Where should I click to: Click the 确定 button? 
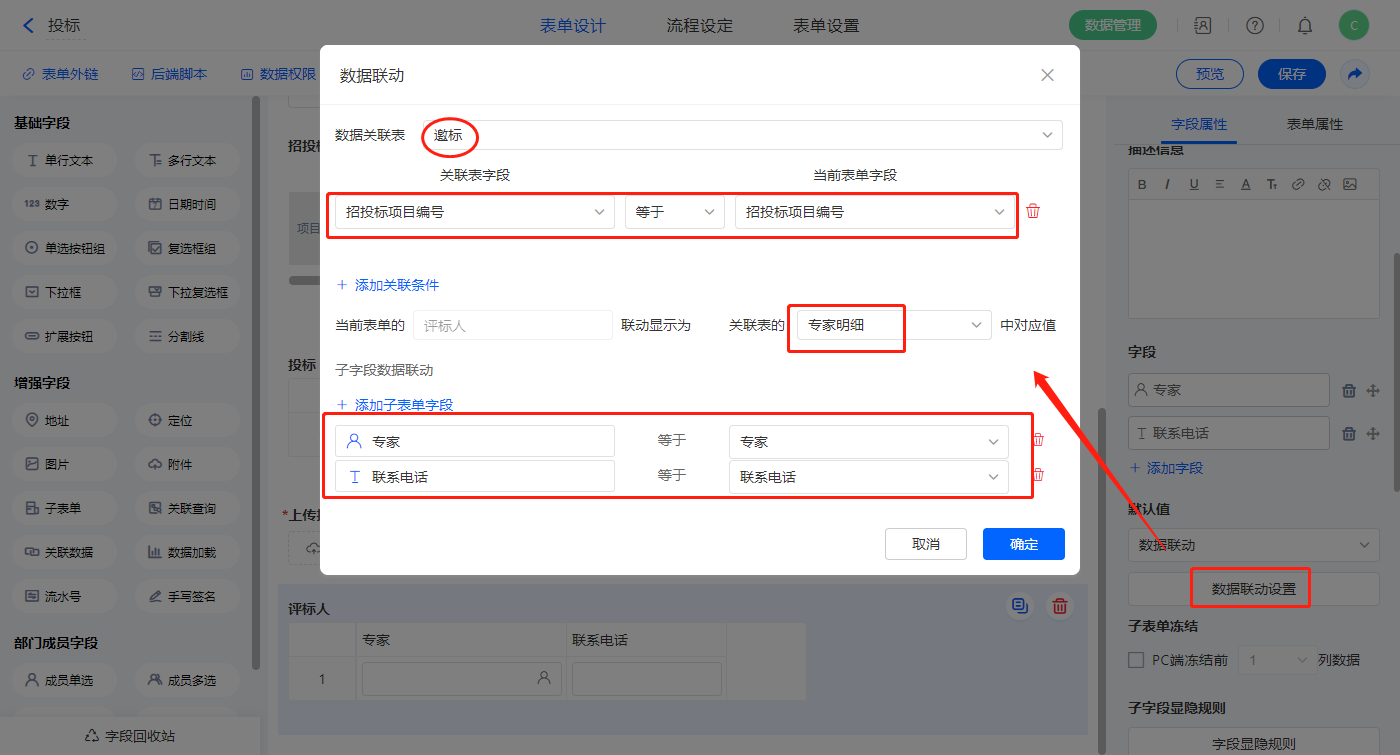tap(1023, 544)
